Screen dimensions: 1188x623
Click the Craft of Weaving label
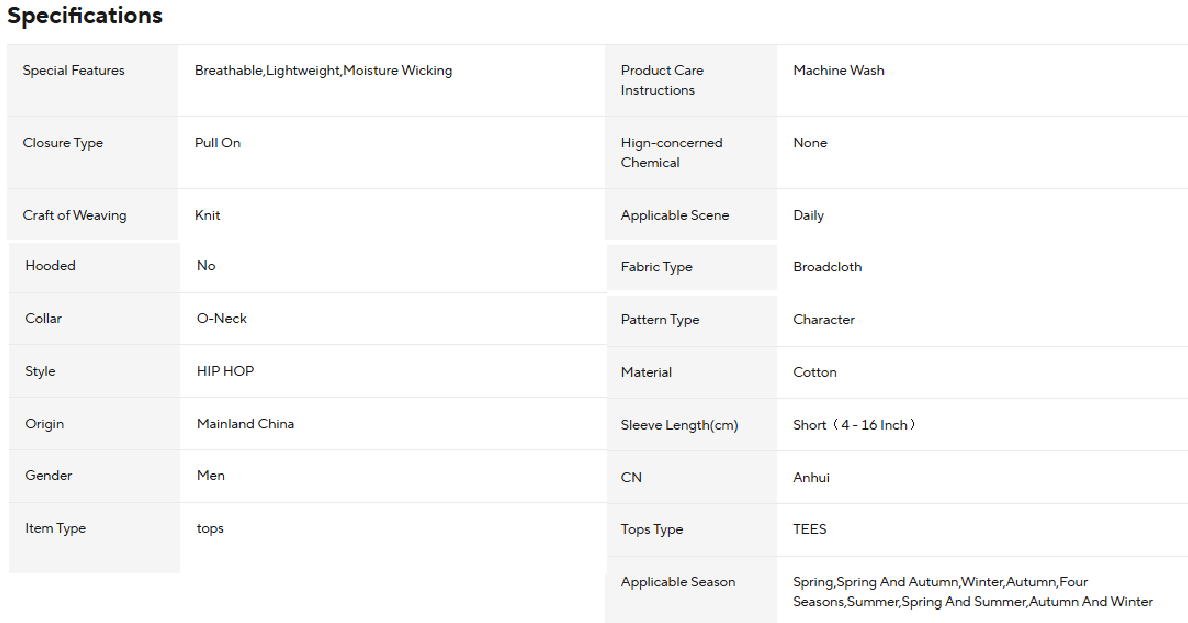(x=75, y=216)
